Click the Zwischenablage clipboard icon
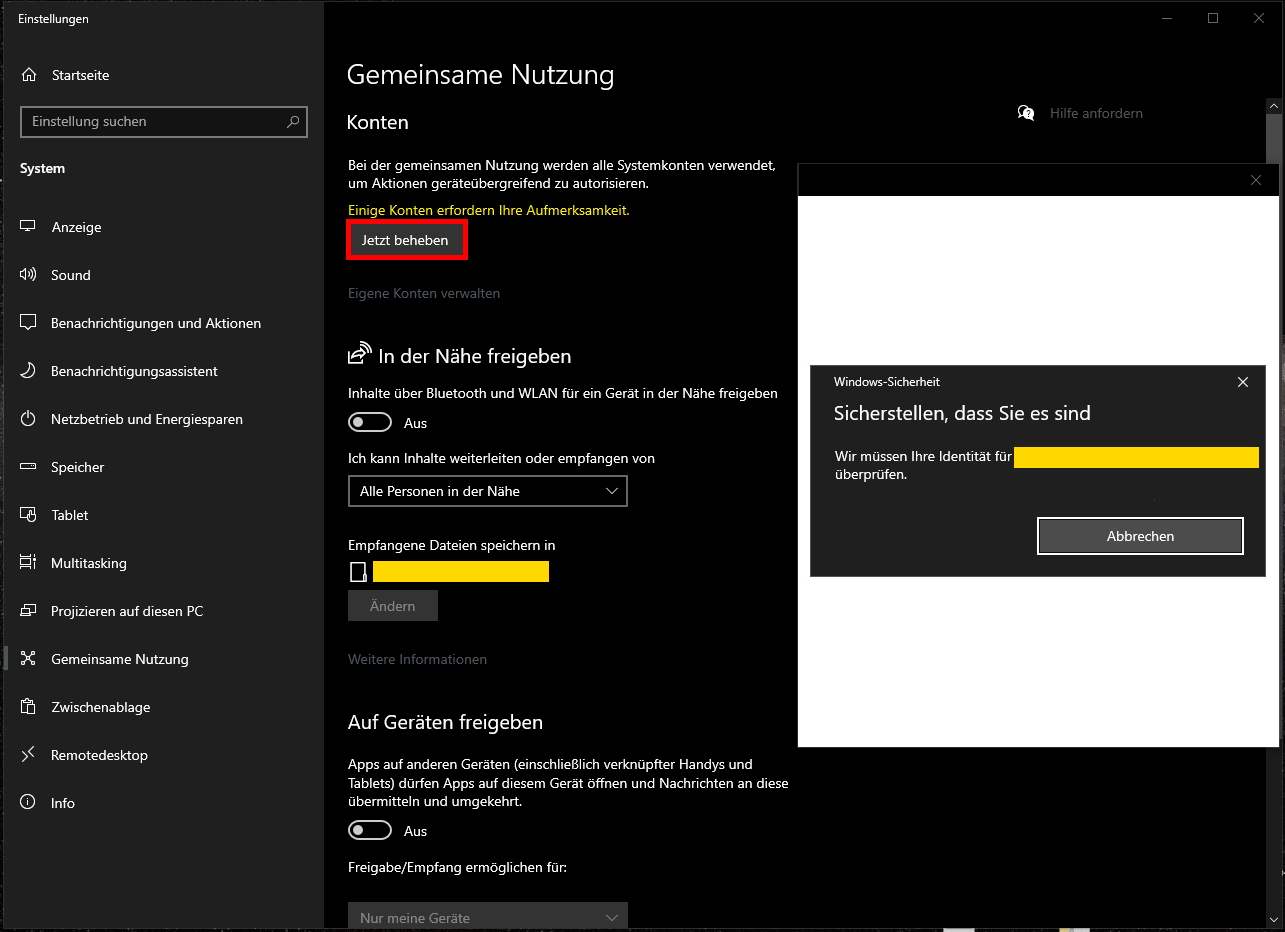 tap(28, 707)
